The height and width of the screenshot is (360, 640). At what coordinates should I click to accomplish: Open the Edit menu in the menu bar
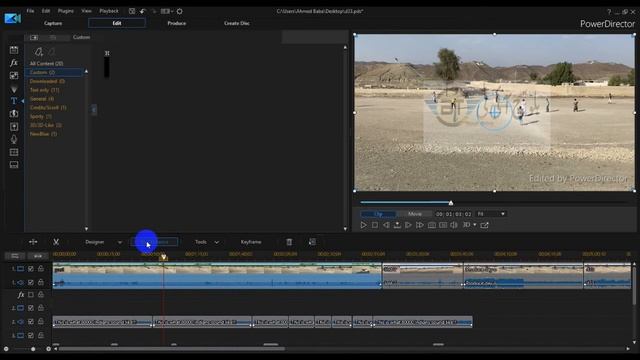(46, 11)
